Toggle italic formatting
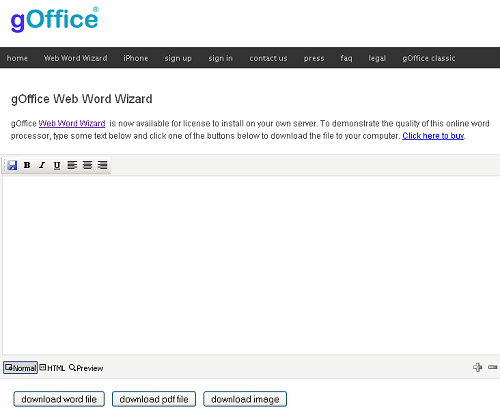 [x=42, y=165]
